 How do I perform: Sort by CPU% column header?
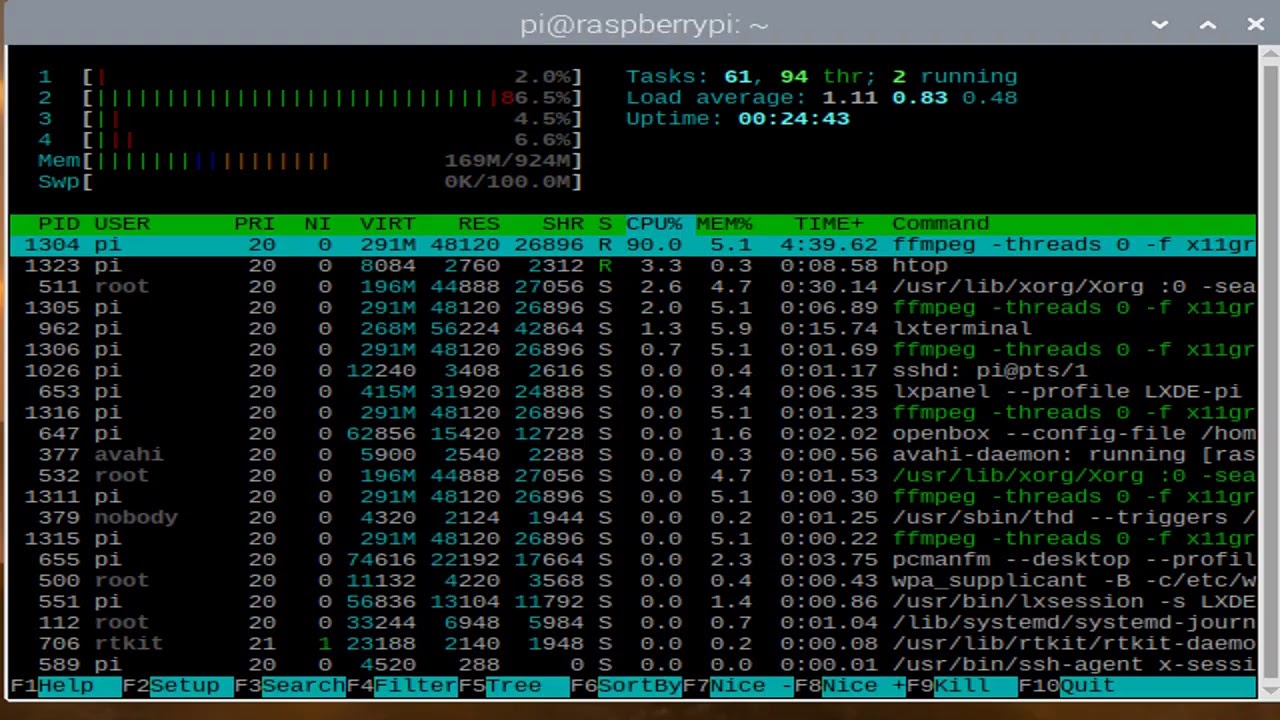click(654, 224)
